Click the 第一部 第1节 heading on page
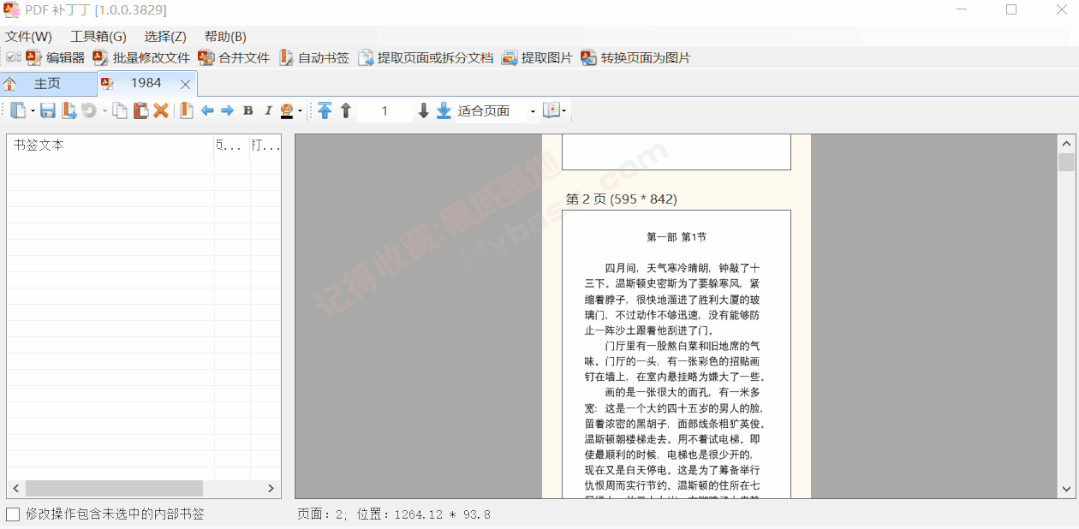The width and height of the screenshot is (1079, 529). (x=676, y=237)
